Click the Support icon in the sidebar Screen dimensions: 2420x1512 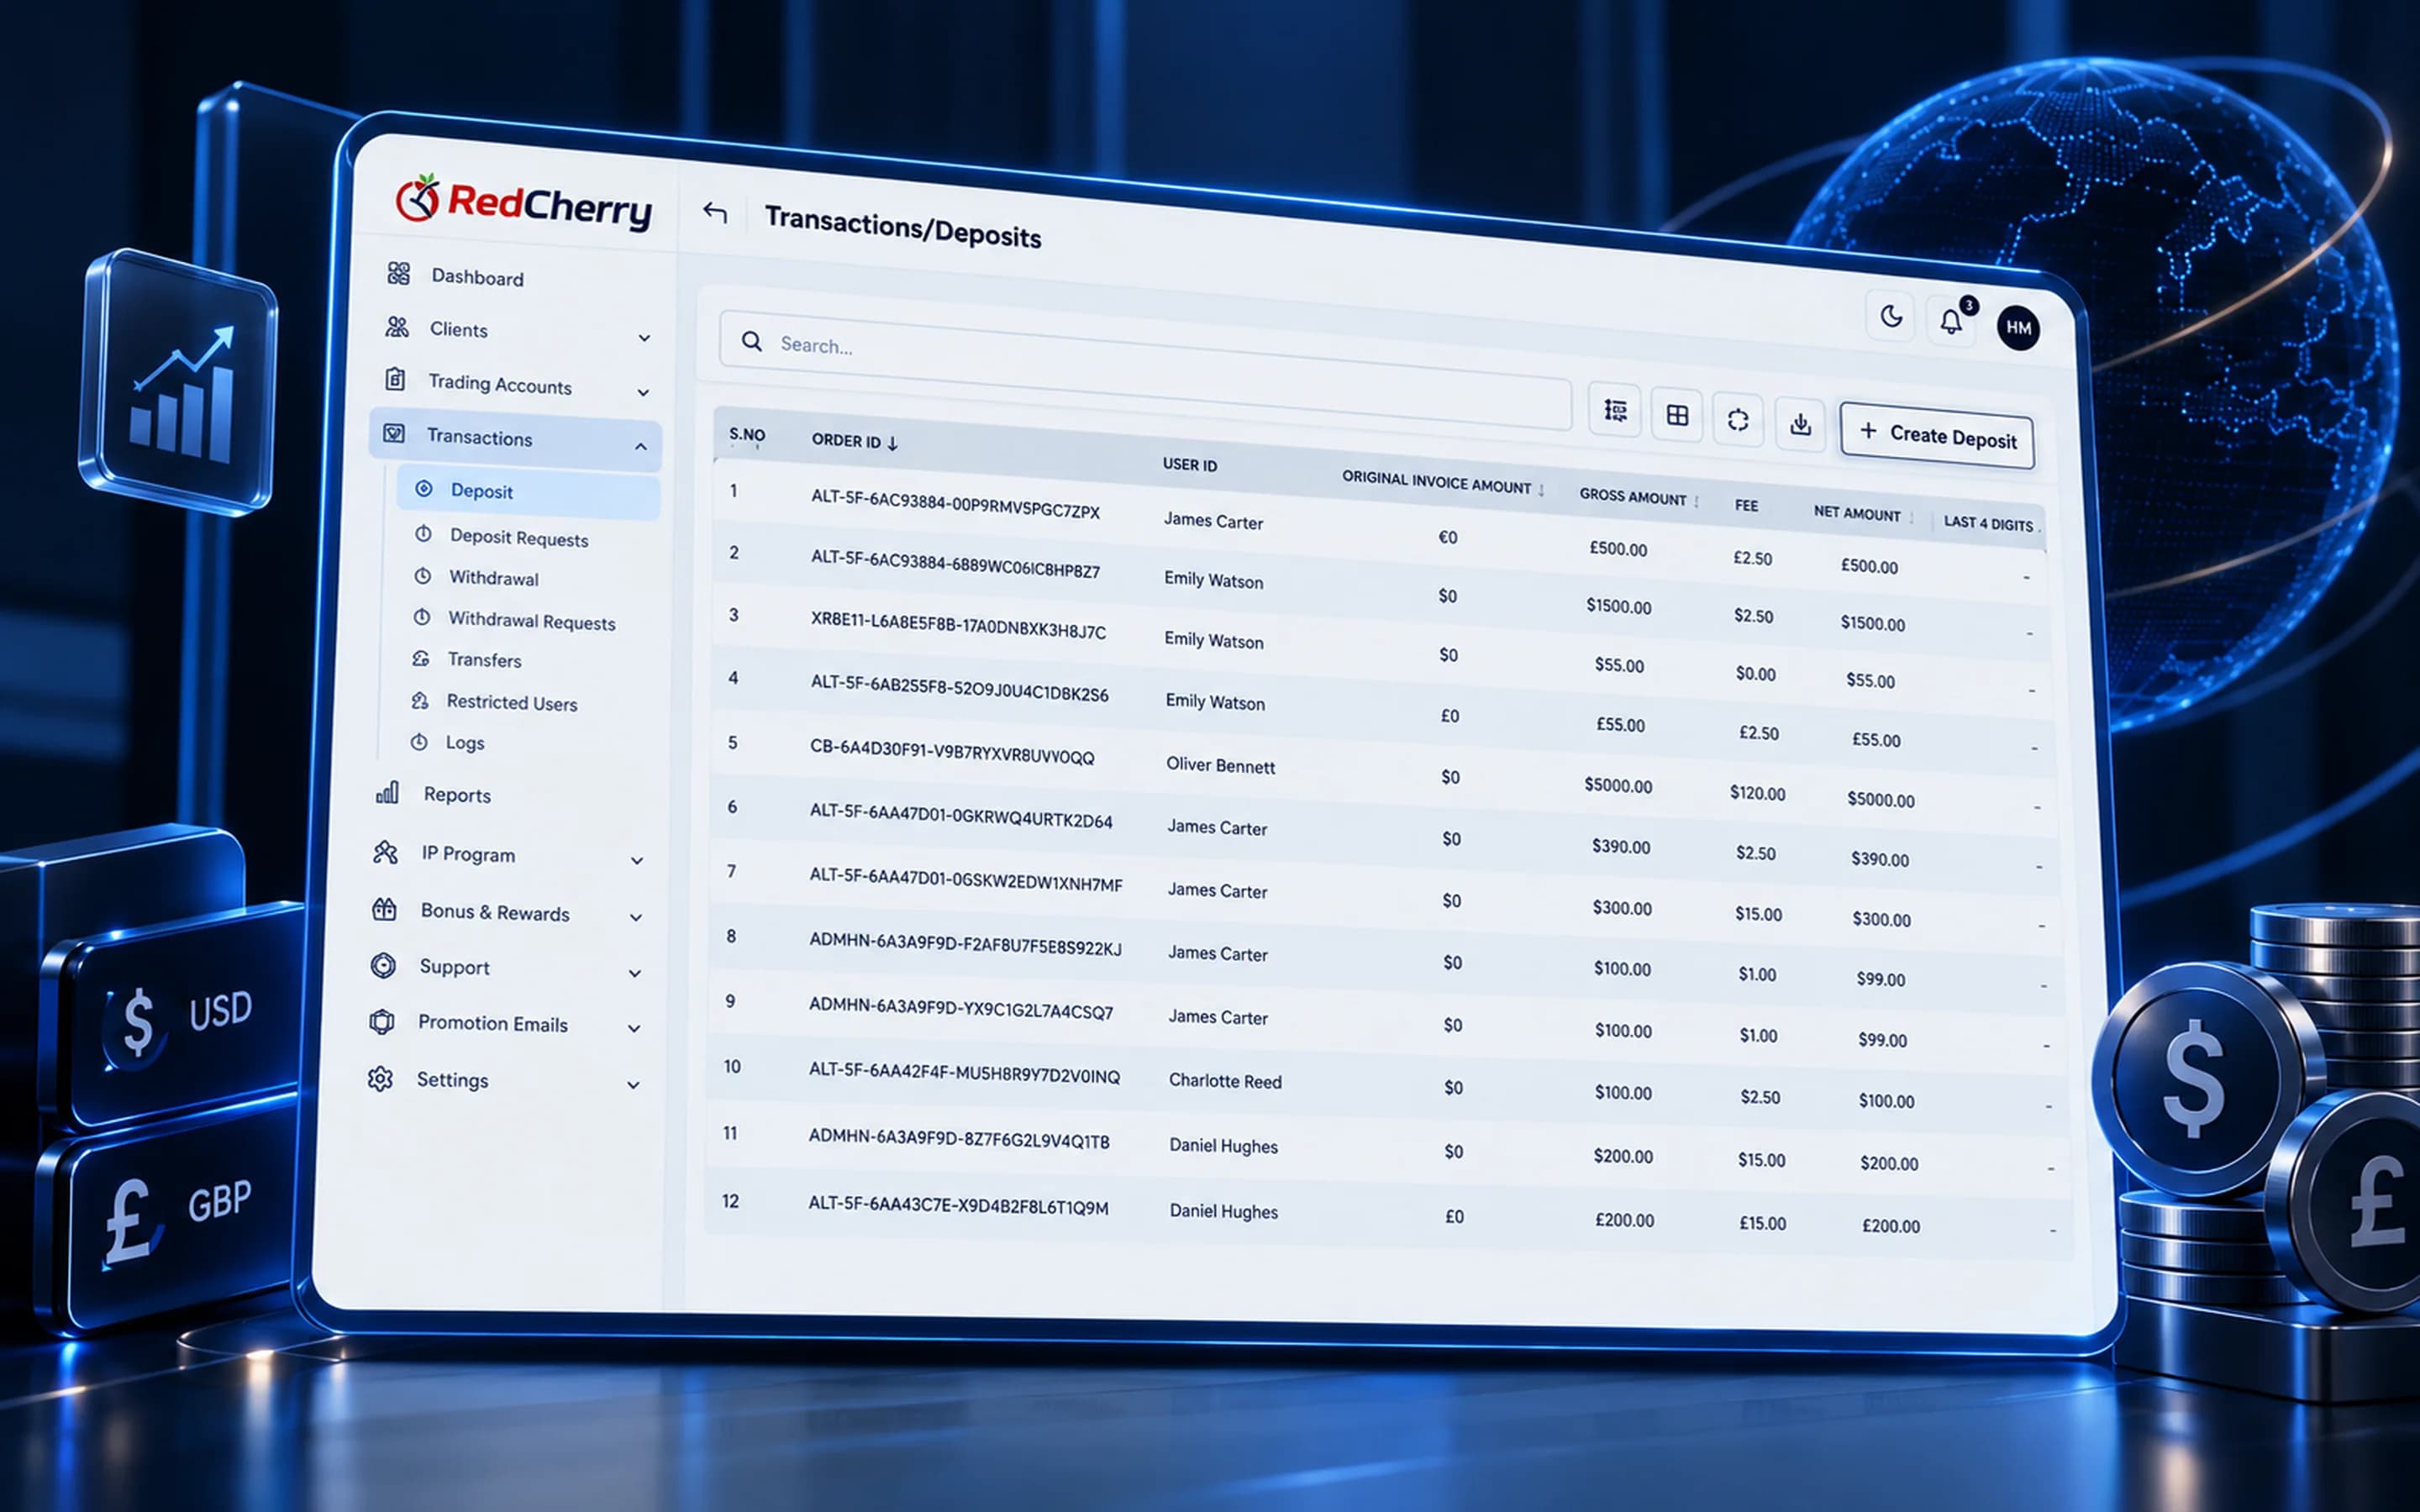(383, 965)
